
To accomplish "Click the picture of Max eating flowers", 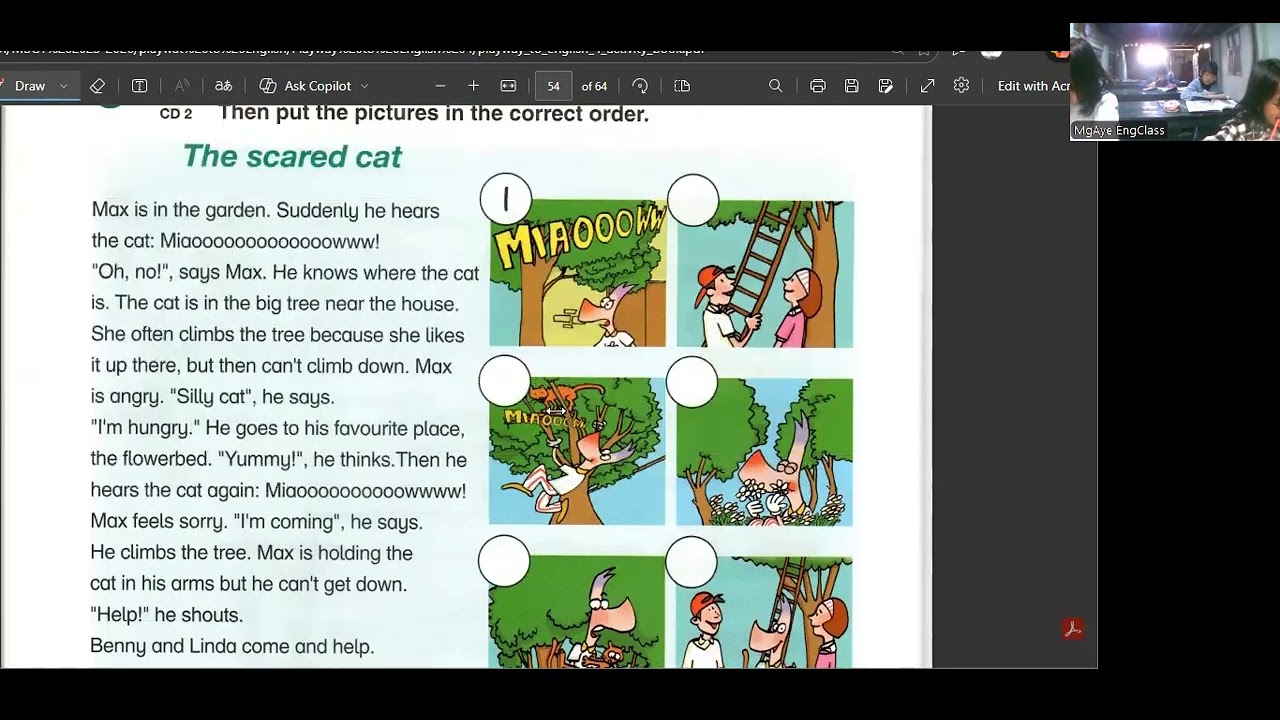I will coord(765,452).
